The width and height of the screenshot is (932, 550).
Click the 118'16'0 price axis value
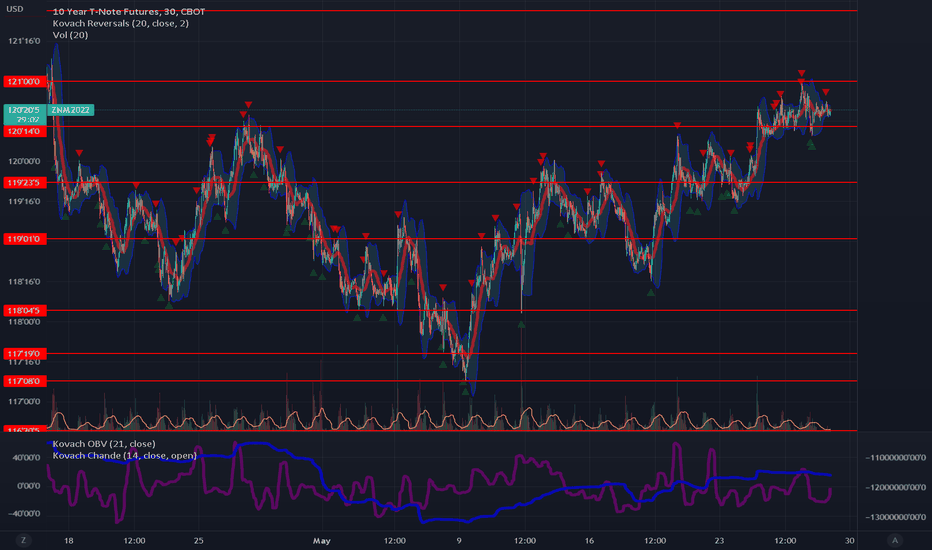click(x=24, y=282)
